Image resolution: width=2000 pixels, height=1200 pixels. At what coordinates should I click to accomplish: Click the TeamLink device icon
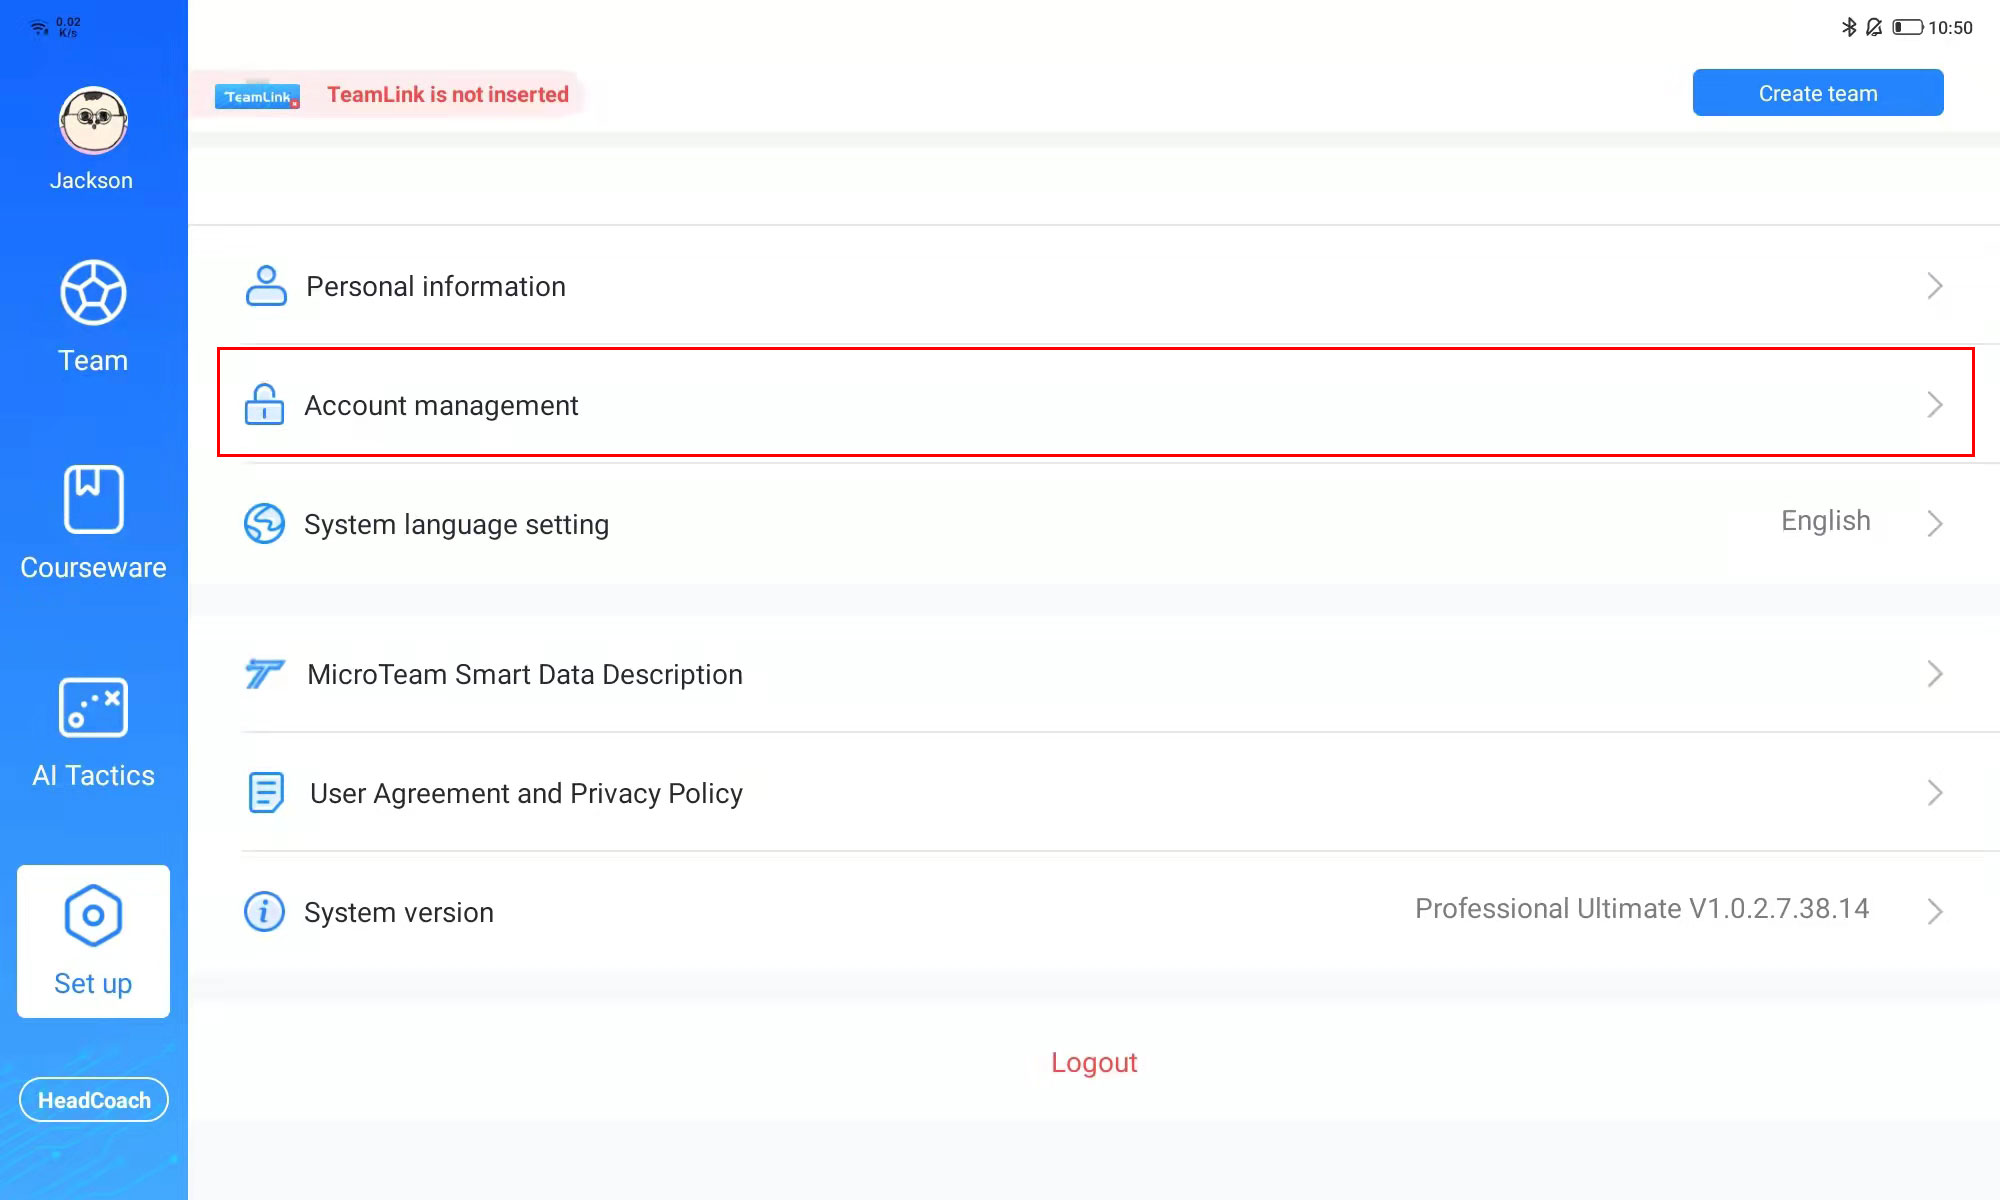(x=257, y=96)
